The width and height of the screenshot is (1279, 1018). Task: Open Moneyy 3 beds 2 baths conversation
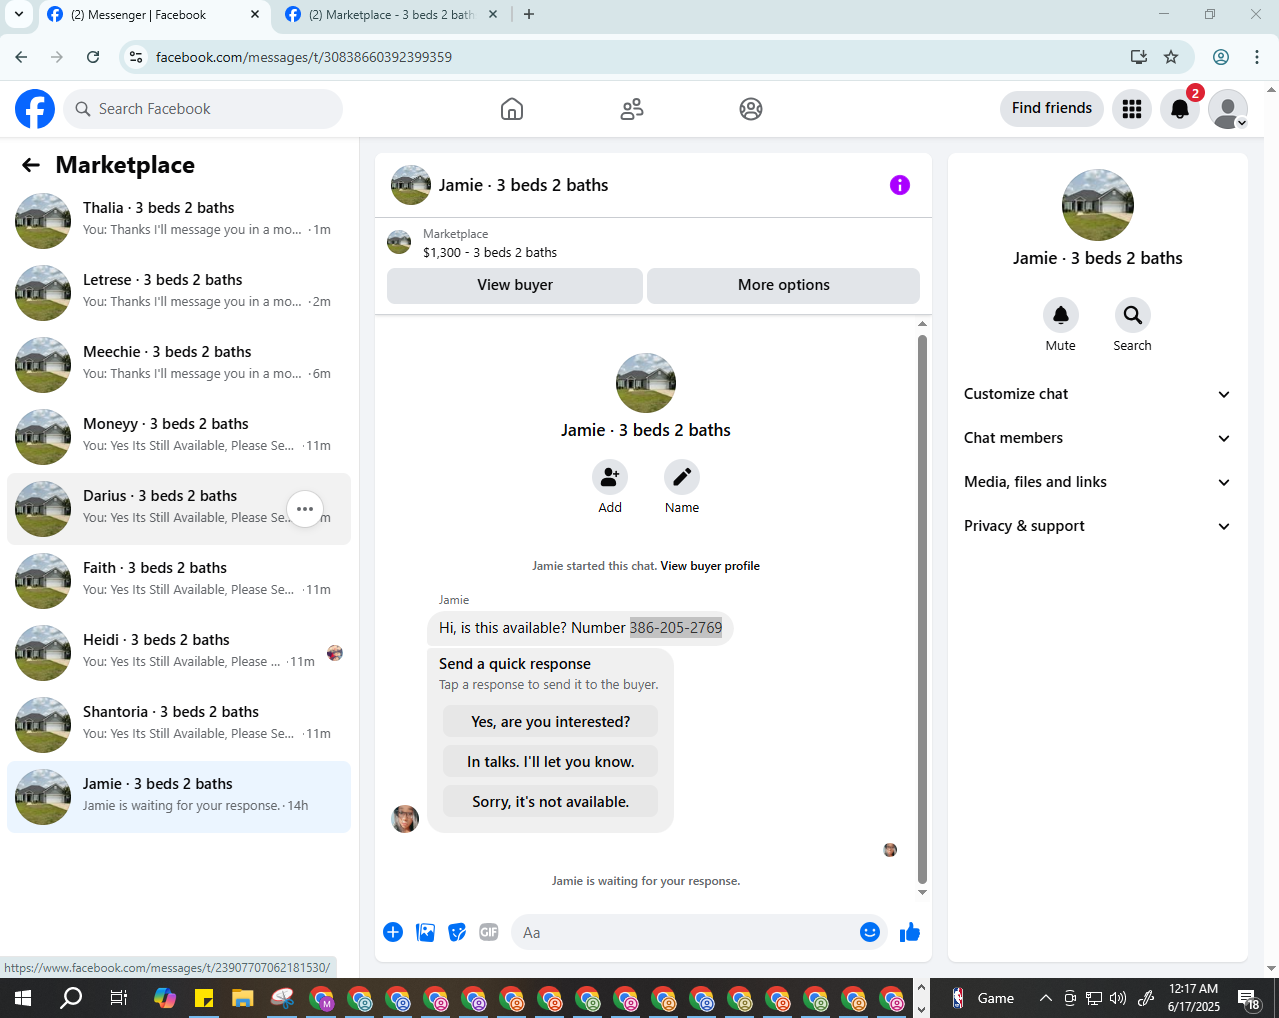pos(179,437)
